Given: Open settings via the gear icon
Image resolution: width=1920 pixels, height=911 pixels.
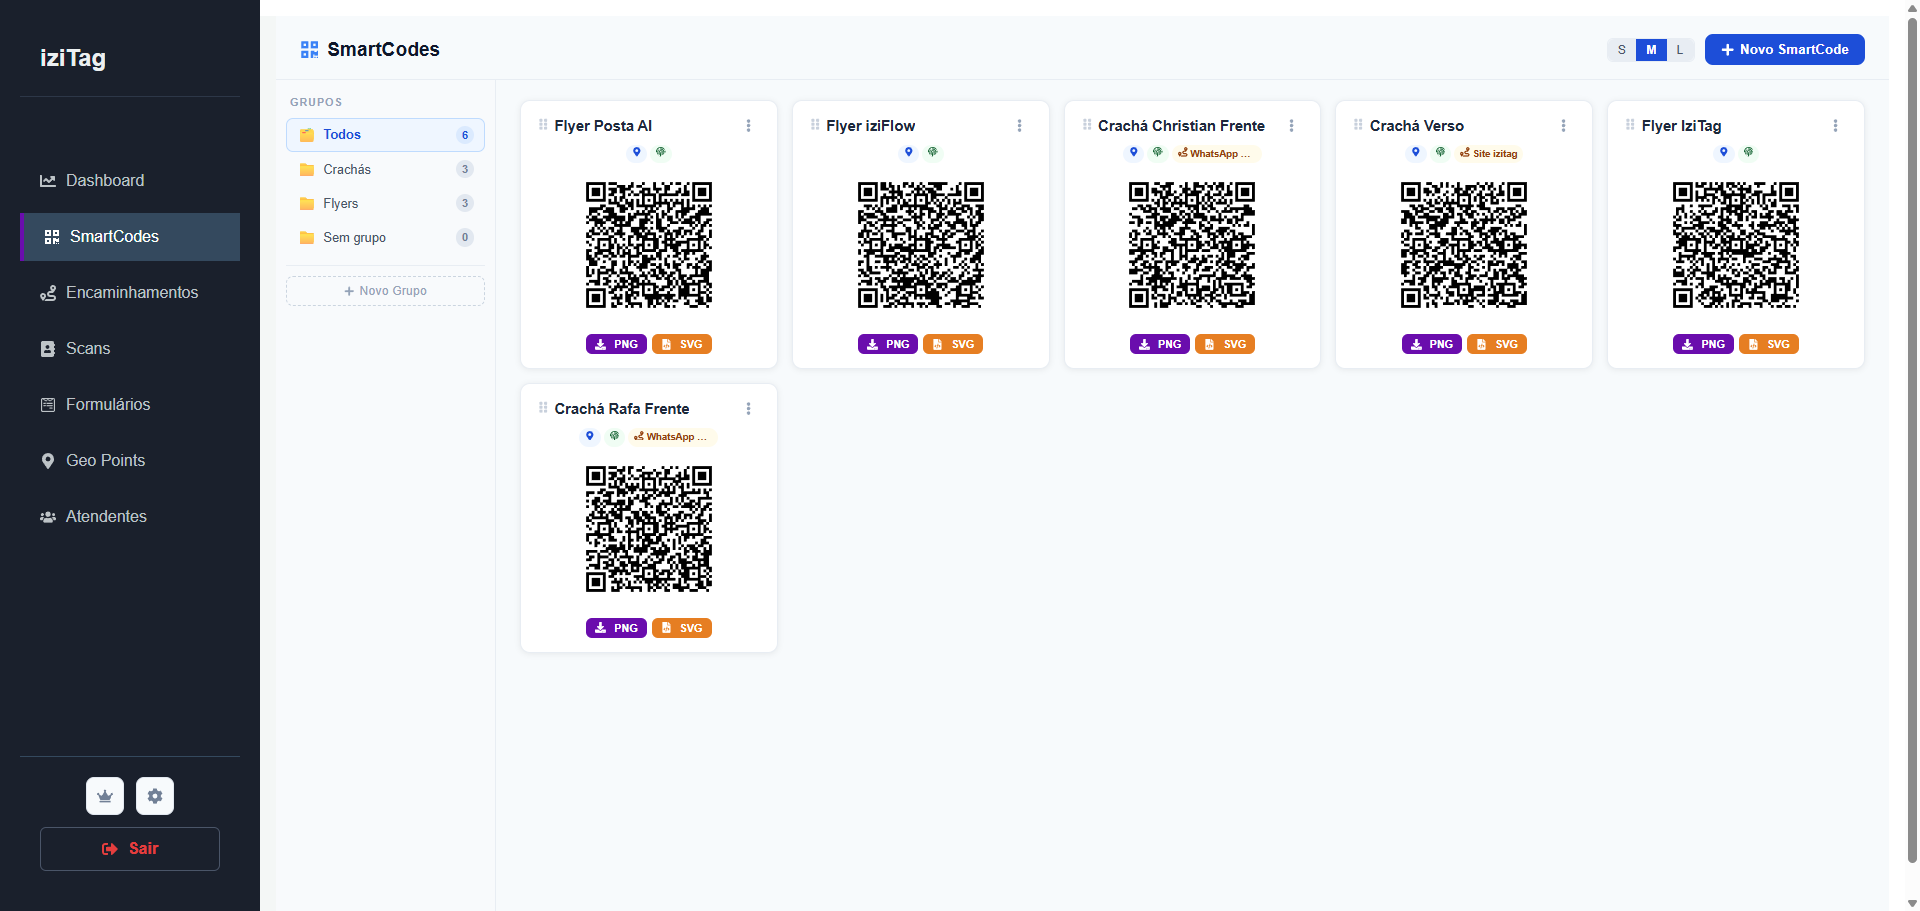Looking at the screenshot, I should 155,796.
